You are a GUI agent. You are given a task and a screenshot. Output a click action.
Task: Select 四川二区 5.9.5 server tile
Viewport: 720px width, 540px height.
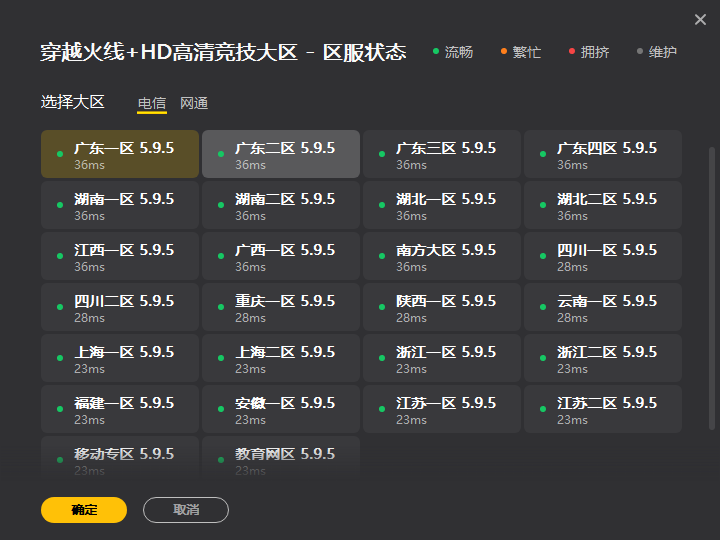(x=120, y=307)
